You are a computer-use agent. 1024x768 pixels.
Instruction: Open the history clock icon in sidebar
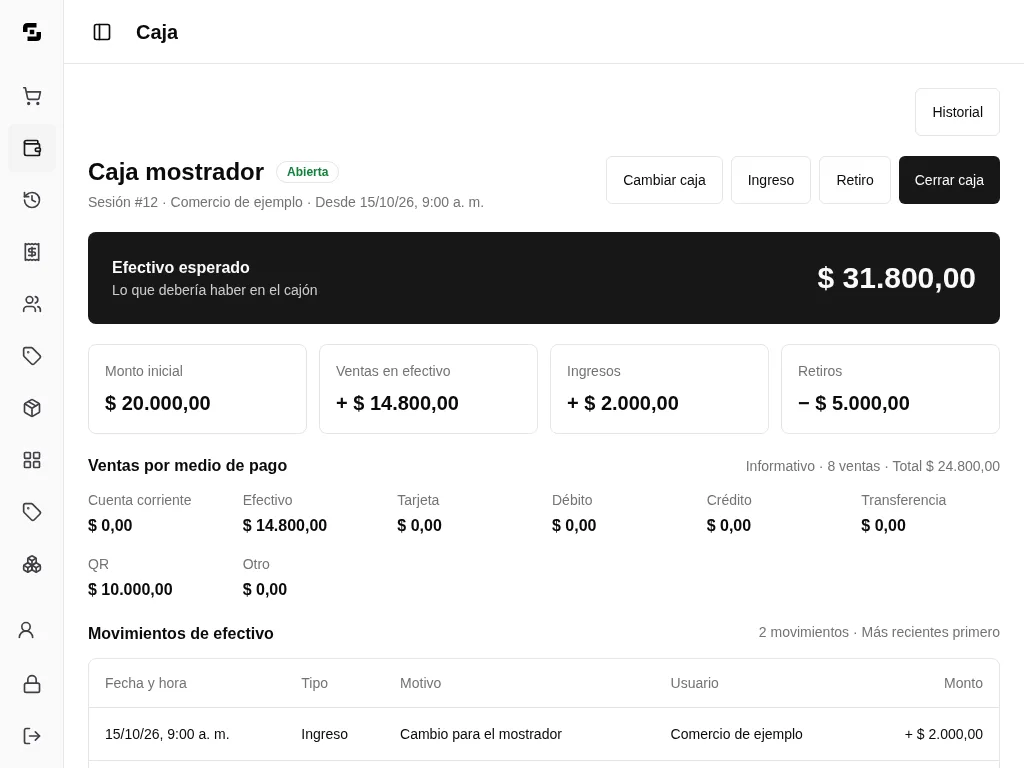tap(32, 200)
